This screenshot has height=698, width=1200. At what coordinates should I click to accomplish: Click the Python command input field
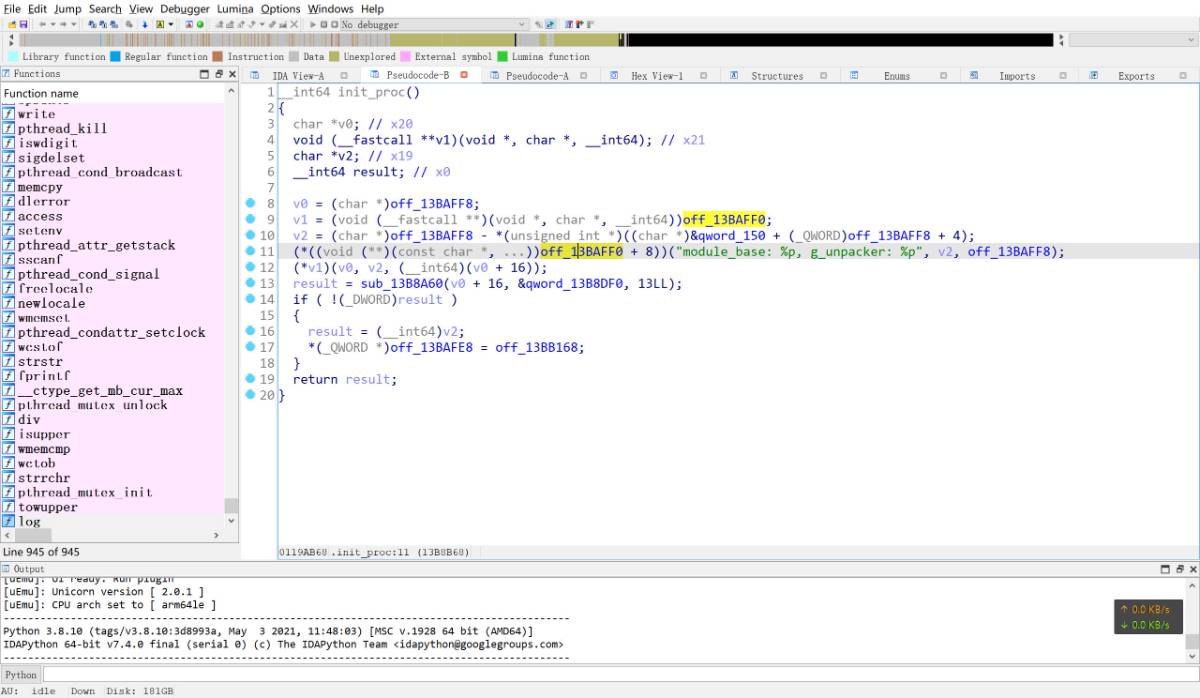click(620, 675)
